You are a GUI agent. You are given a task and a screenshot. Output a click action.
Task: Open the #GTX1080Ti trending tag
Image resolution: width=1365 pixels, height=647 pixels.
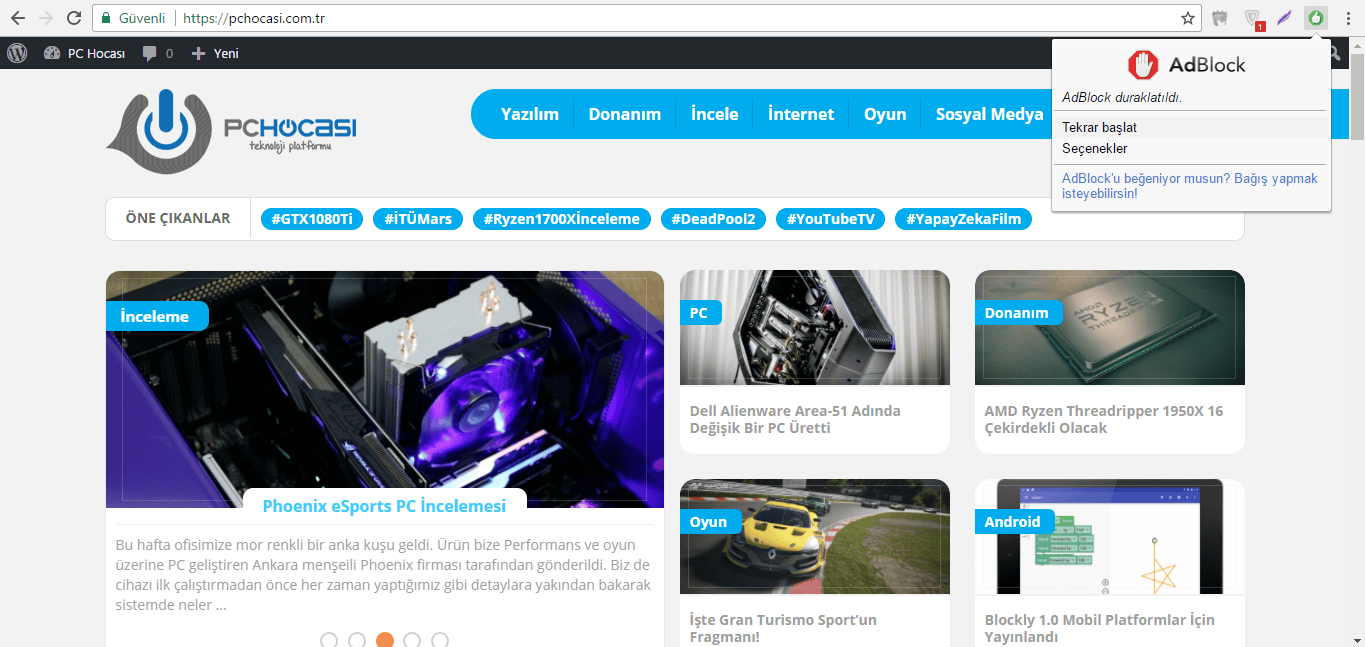point(312,219)
